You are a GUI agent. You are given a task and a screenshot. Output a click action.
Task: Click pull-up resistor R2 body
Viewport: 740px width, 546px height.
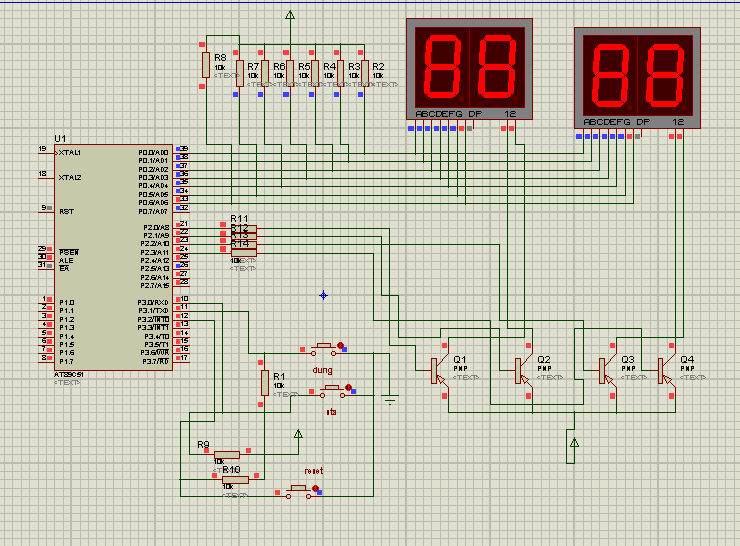point(365,72)
